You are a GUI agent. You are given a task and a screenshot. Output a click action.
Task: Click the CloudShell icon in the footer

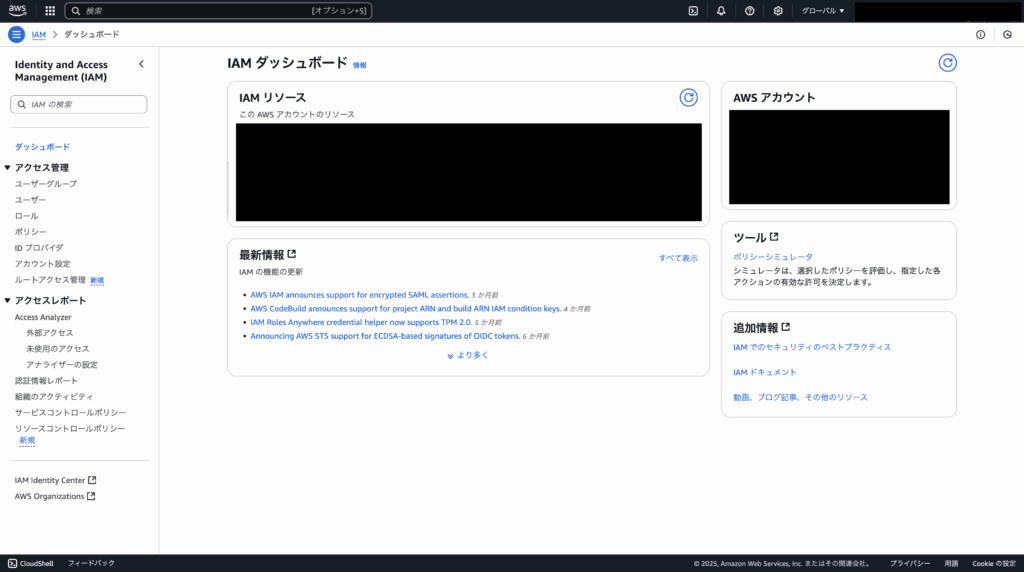12,564
